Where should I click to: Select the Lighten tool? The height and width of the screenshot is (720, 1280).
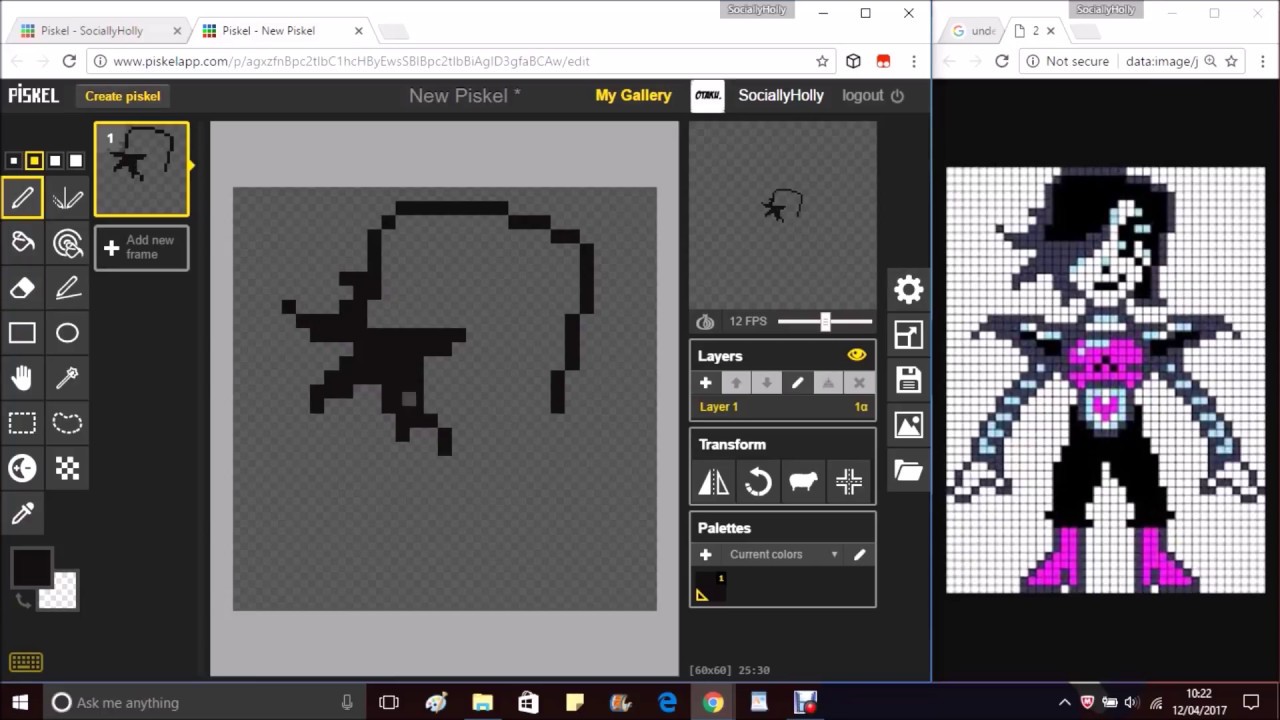pos(22,468)
